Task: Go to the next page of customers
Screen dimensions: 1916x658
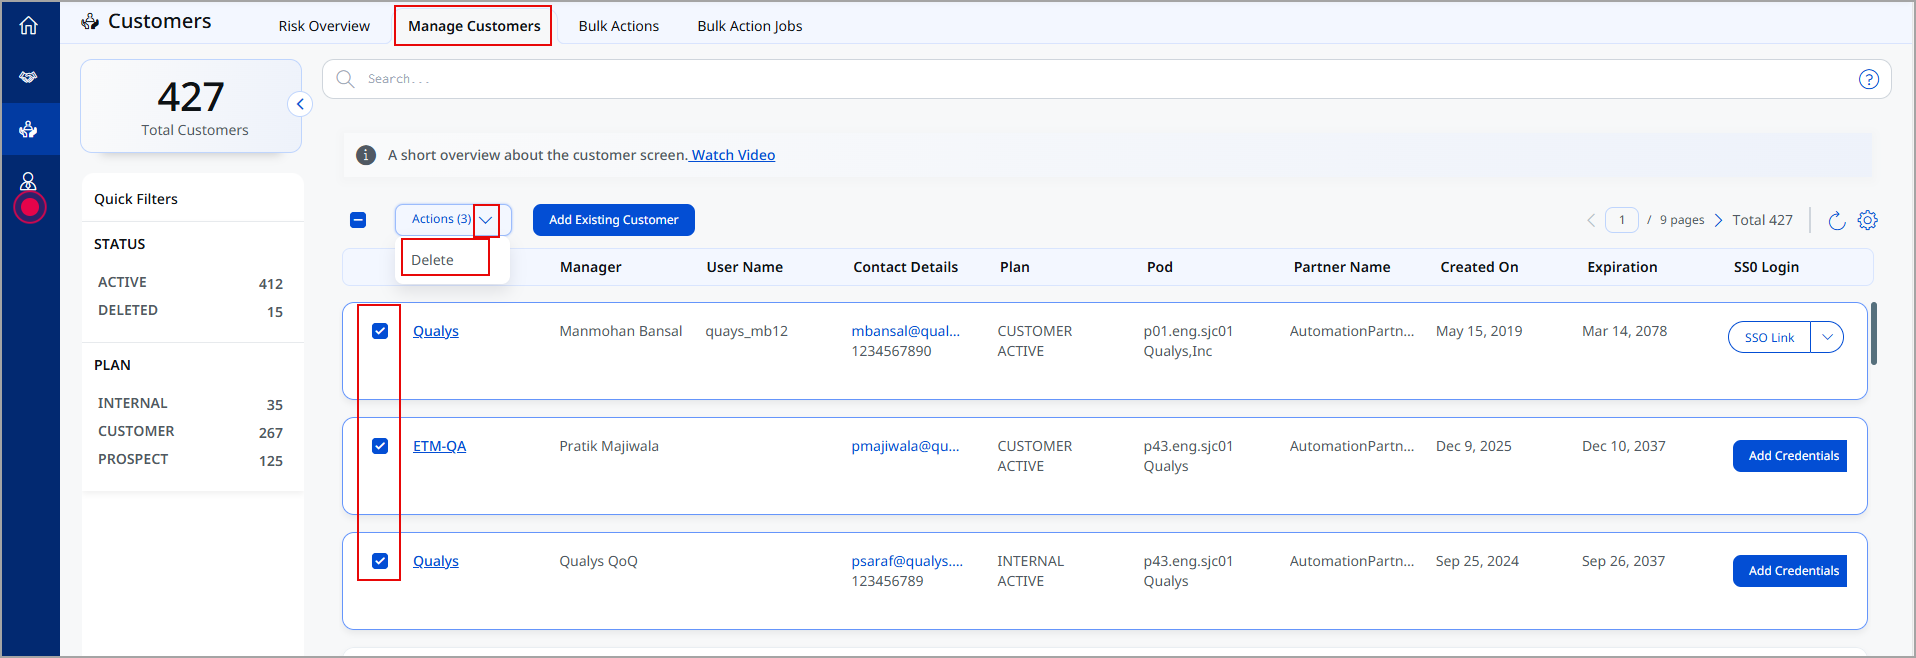Action: coord(1718,220)
